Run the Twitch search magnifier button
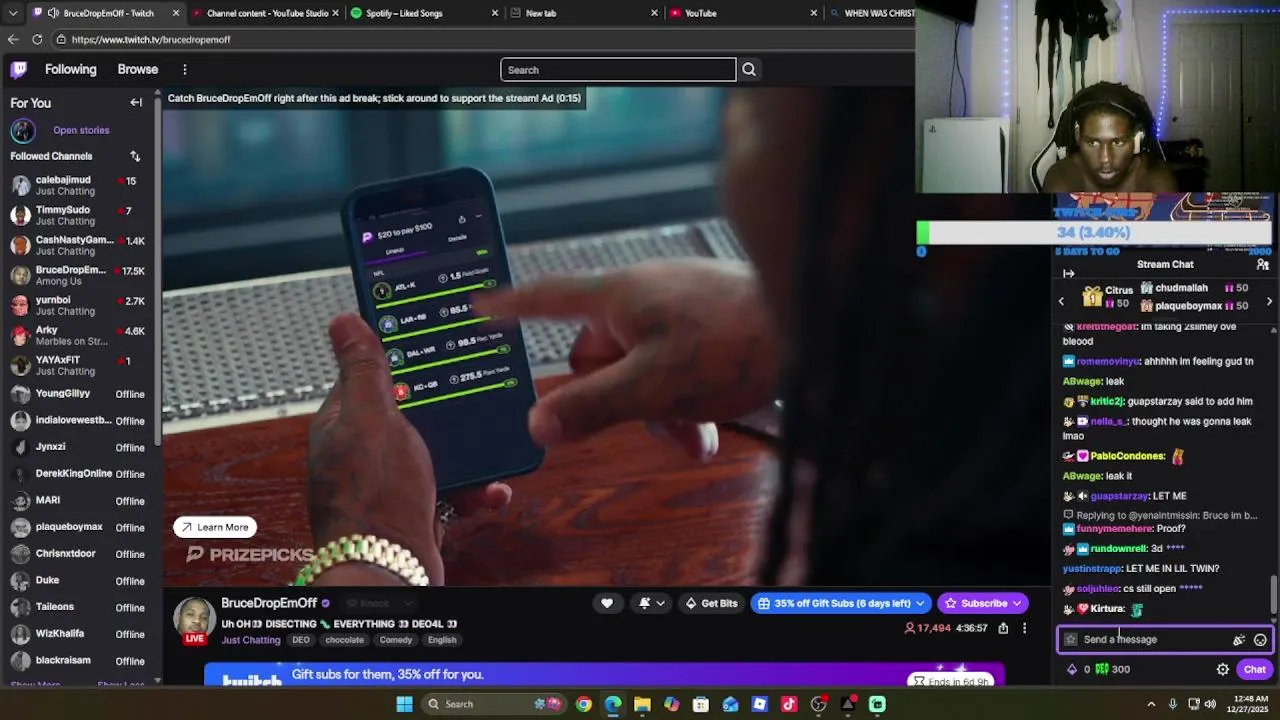Image resolution: width=1280 pixels, height=720 pixels. pos(749,70)
